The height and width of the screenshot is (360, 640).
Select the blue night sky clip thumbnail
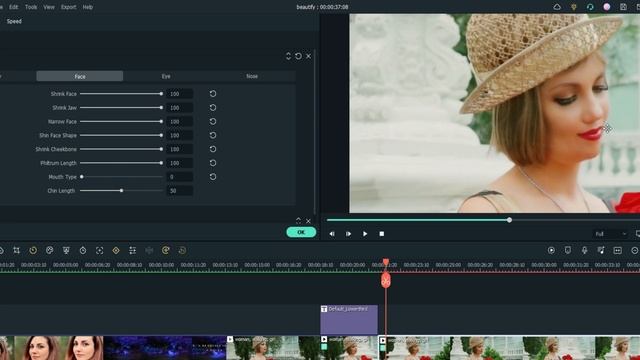164,348
